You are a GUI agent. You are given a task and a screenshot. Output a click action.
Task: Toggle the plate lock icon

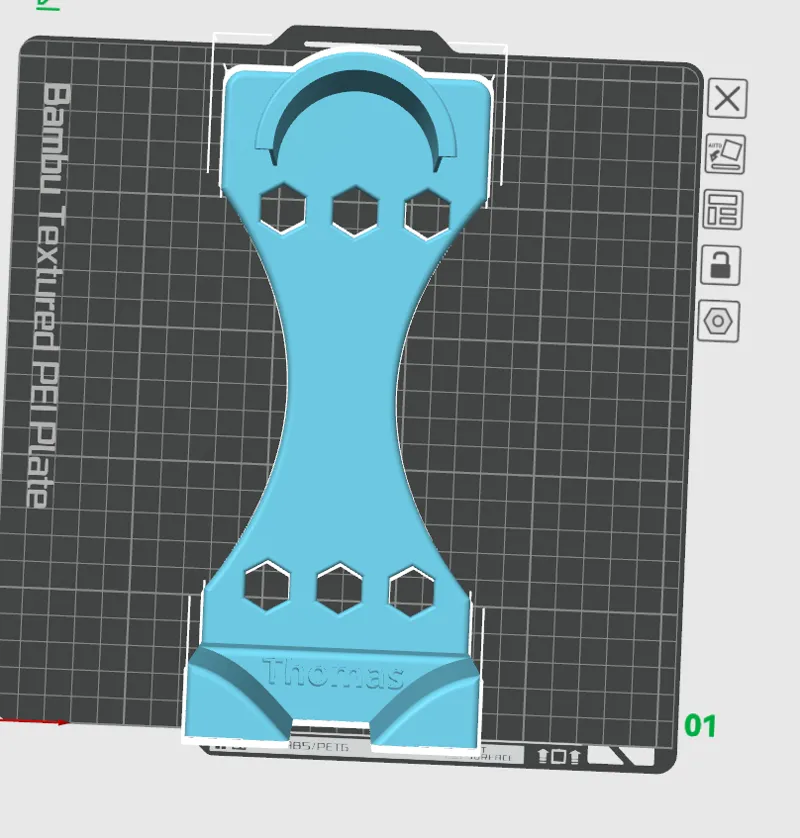(720, 265)
